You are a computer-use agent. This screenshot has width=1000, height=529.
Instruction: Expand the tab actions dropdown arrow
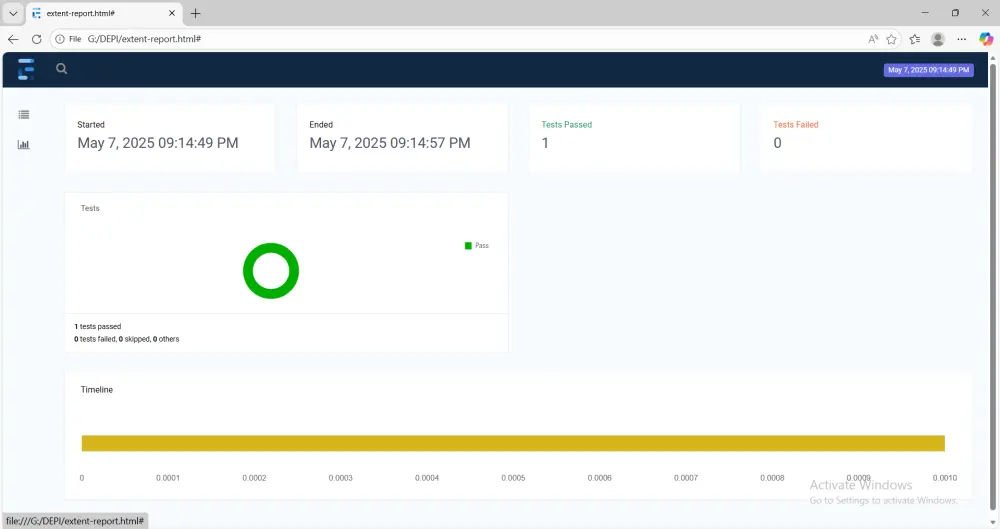tap(13, 13)
